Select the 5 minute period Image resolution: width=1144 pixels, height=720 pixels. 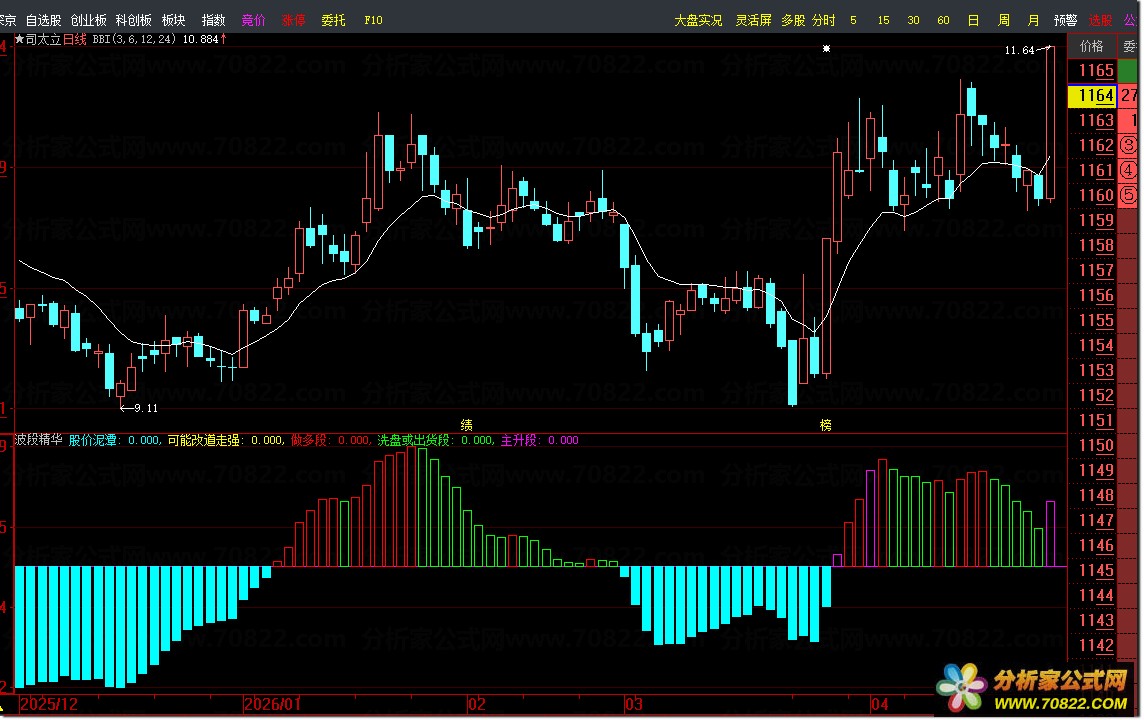click(854, 20)
